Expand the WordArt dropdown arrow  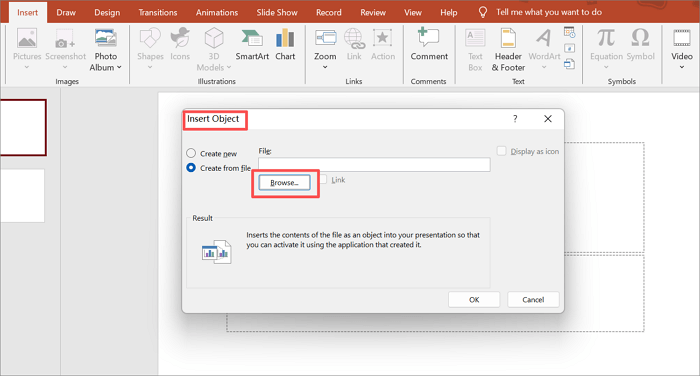[x=544, y=67]
